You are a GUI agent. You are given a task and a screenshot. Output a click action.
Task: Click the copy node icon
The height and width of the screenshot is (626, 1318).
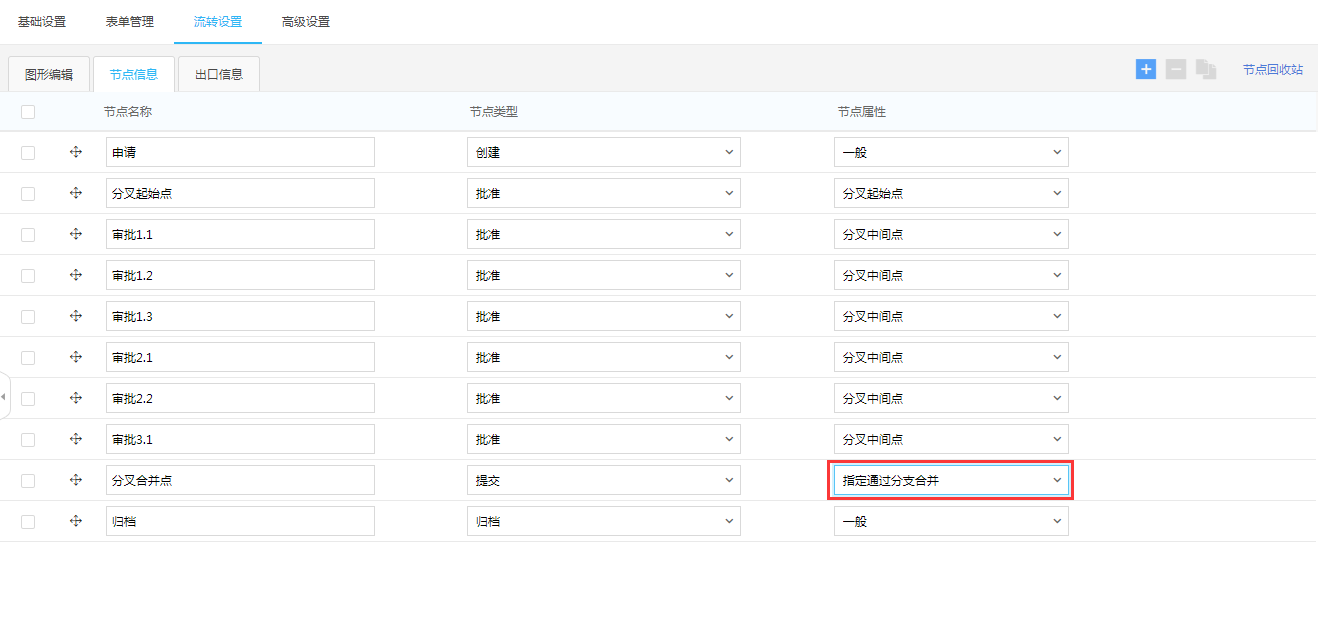(1206, 70)
